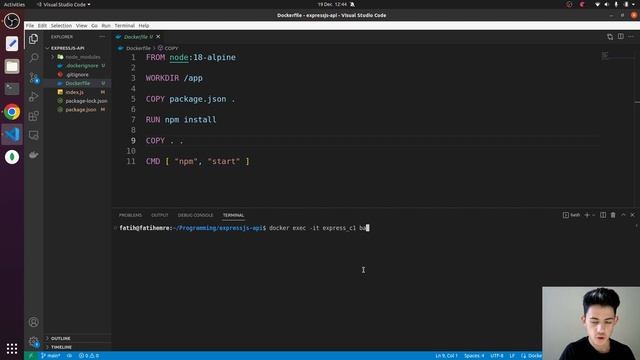The height and width of the screenshot is (360, 640).
Task: Create a new terminal with plus icon
Action: click(587, 215)
